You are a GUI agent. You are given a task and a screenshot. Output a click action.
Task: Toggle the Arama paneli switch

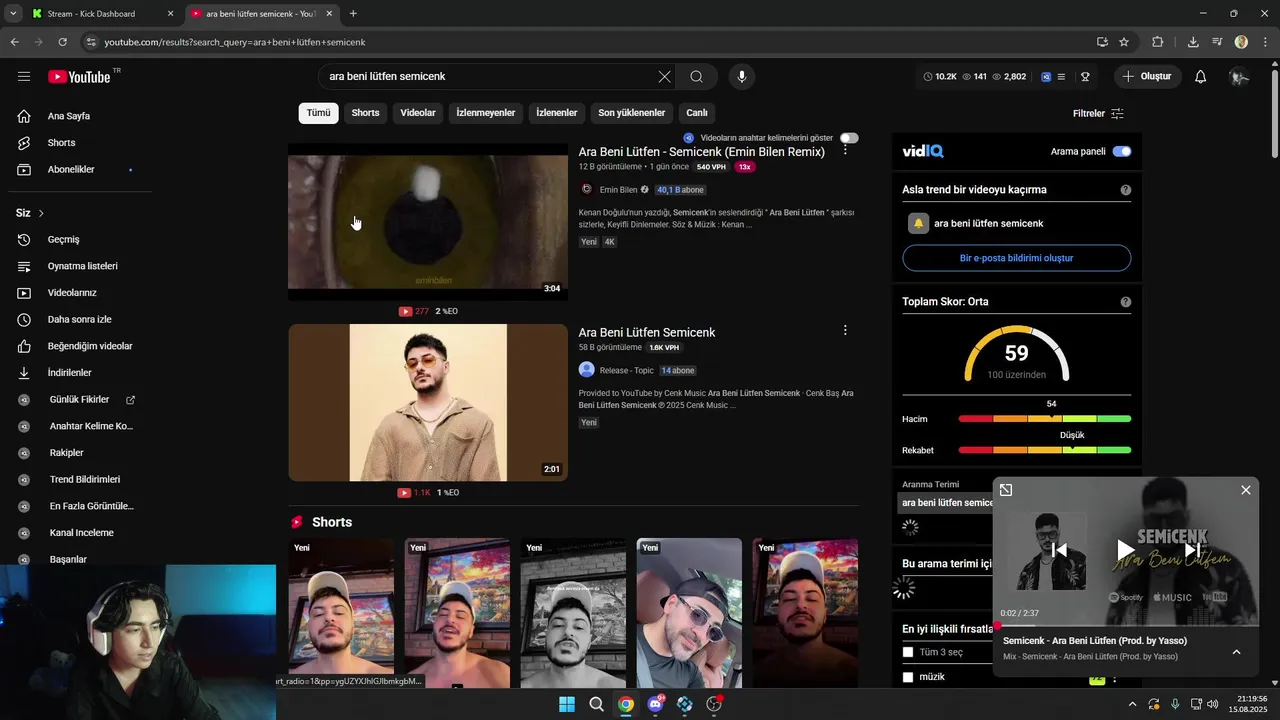1122,152
